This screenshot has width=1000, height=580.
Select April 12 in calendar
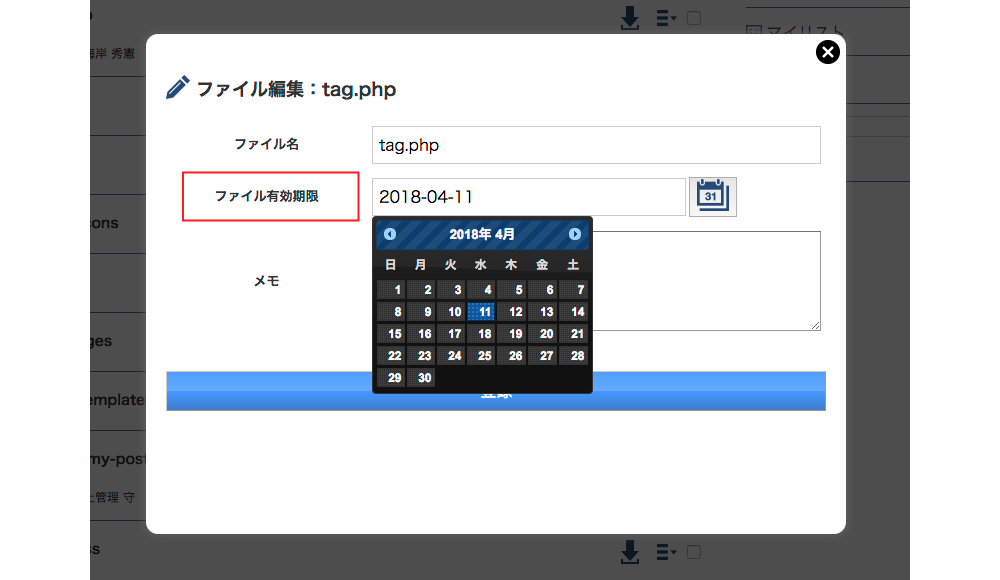coord(511,311)
